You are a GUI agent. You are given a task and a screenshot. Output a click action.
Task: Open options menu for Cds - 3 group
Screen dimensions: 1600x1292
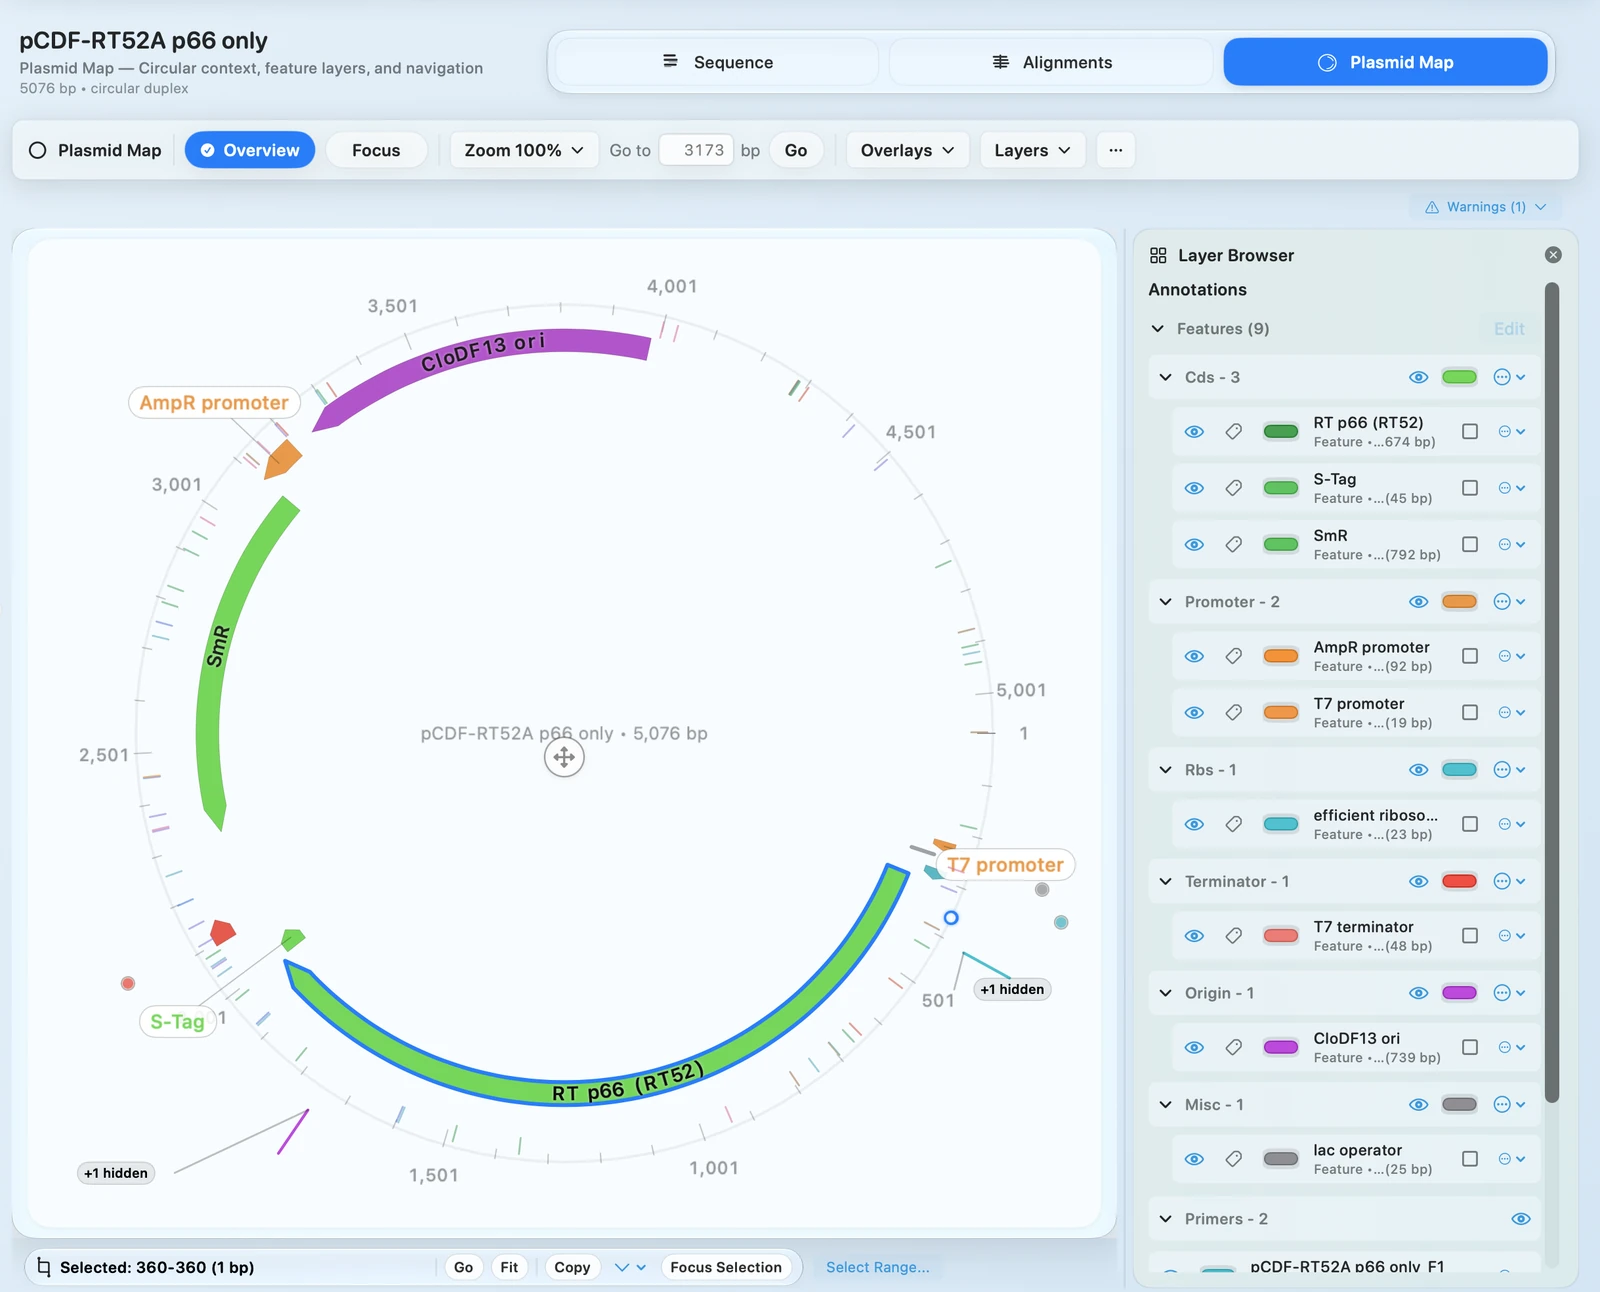click(x=1509, y=377)
